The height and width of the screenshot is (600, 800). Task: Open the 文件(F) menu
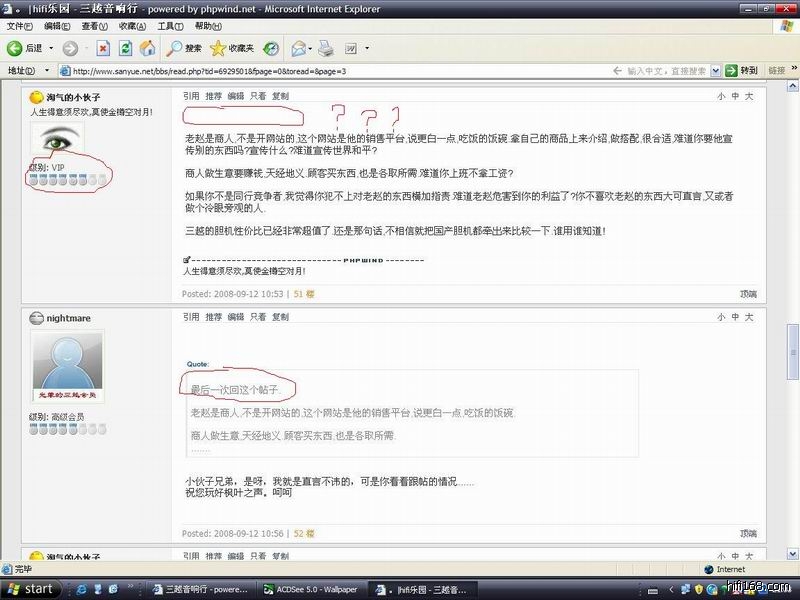(x=20, y=26)
